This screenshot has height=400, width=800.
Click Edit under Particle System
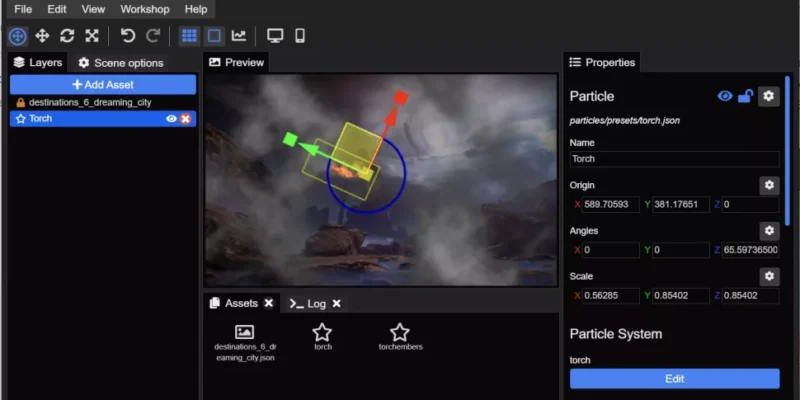click(x=674, y=379)
